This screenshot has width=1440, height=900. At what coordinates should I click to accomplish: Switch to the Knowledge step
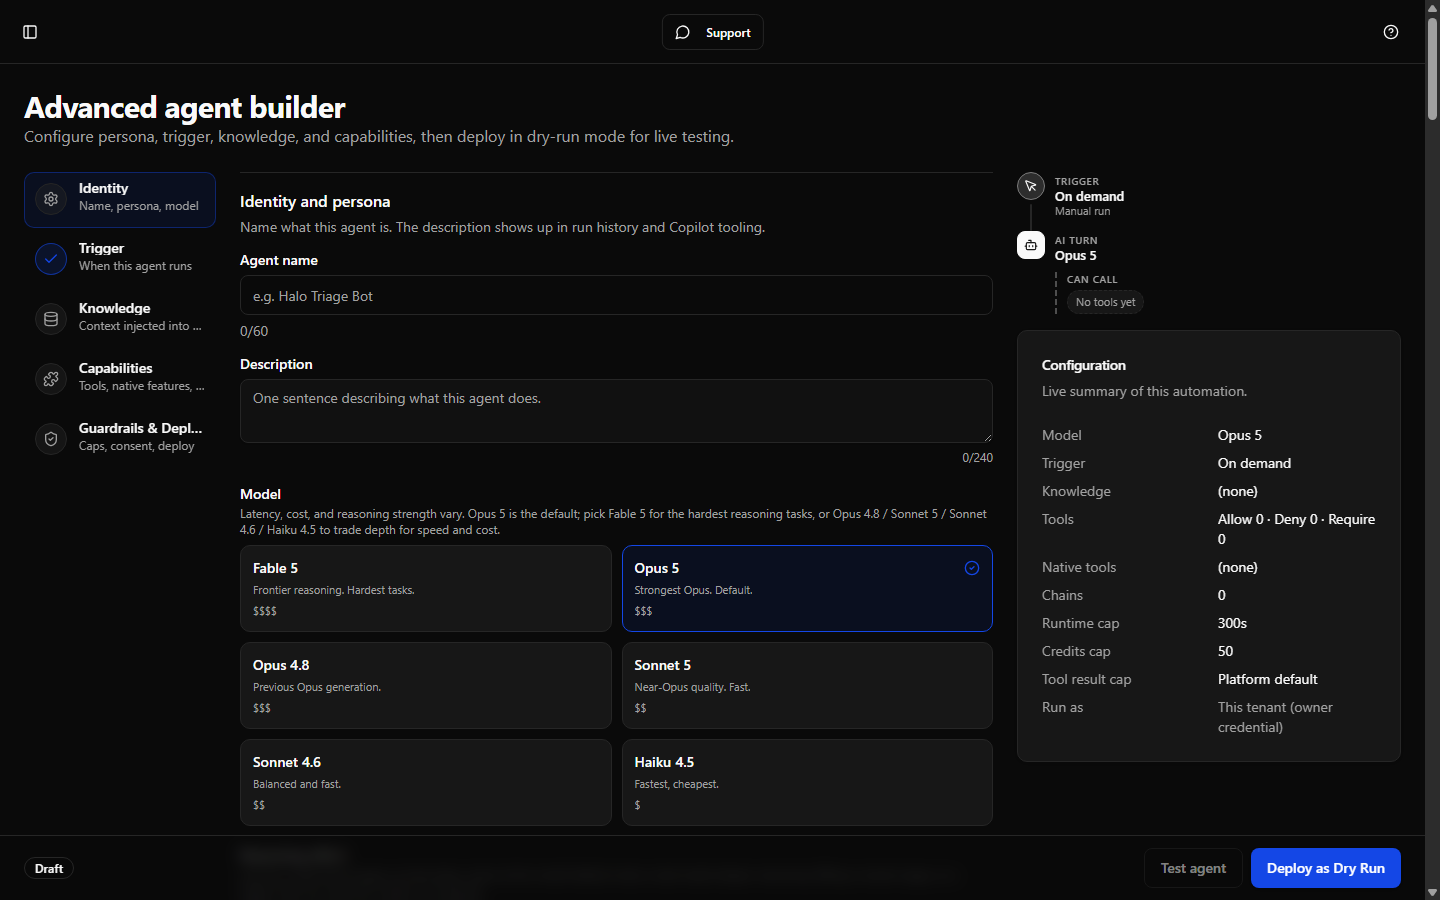click(120, 319)
